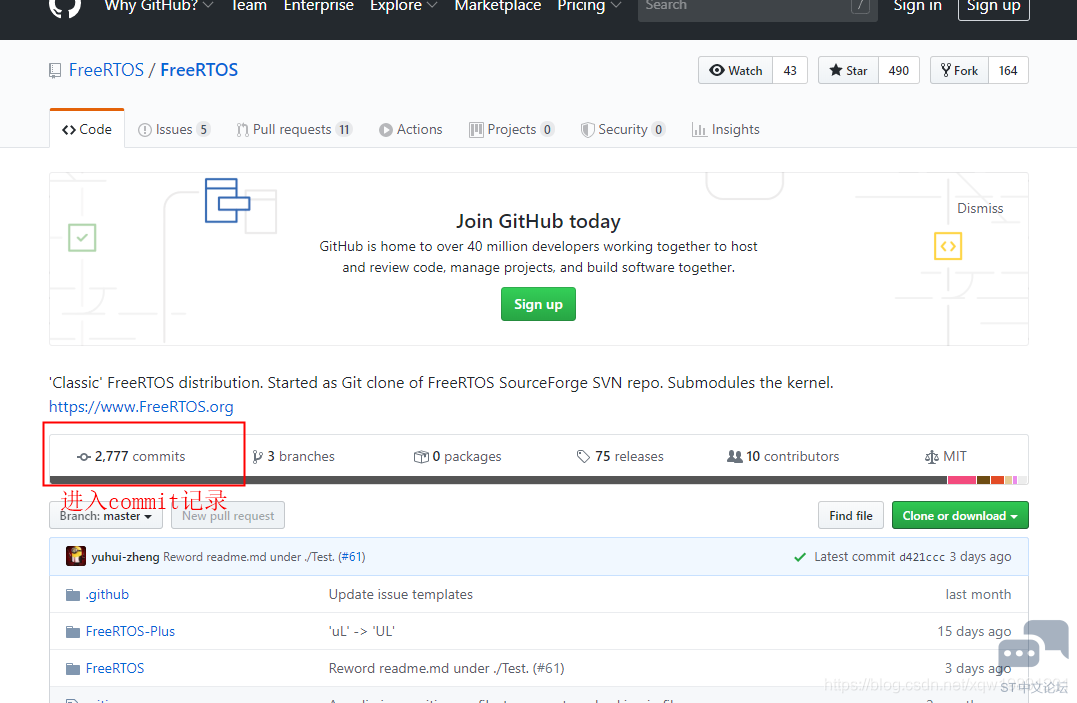The height and width of the screenshot is (703, 1077).
Task: Open the FreeRTOS folder in file list
Action: [x=115, y=668]
